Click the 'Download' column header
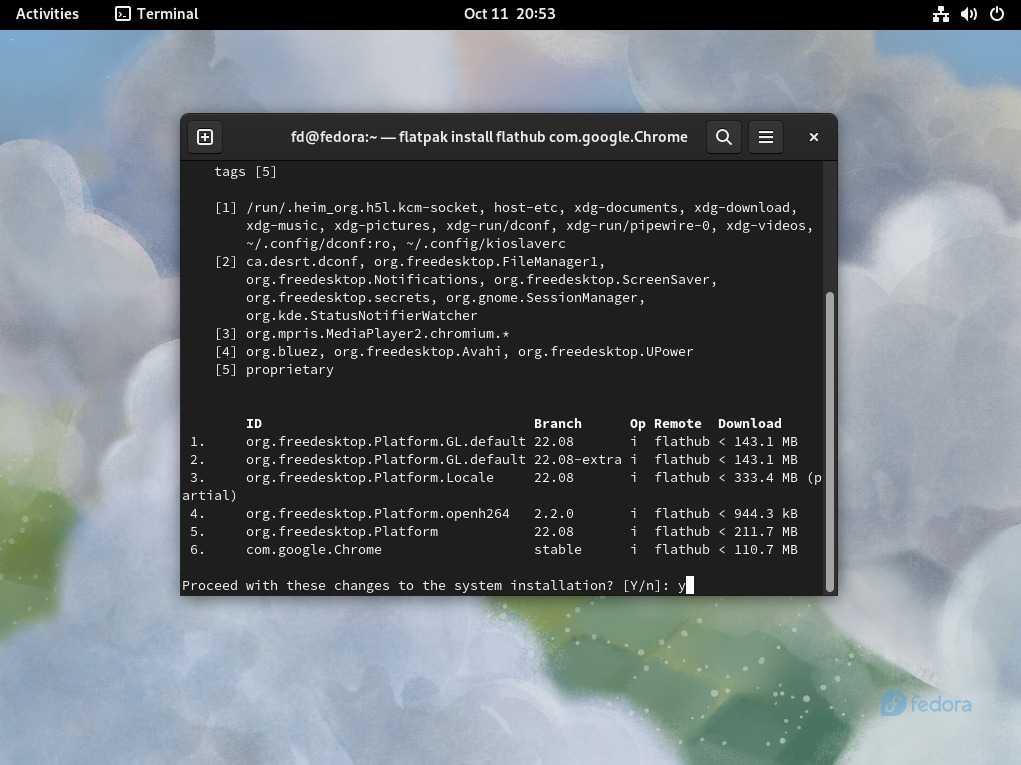This screenshot has width=1021, height=765. click(x=749, y=423)
